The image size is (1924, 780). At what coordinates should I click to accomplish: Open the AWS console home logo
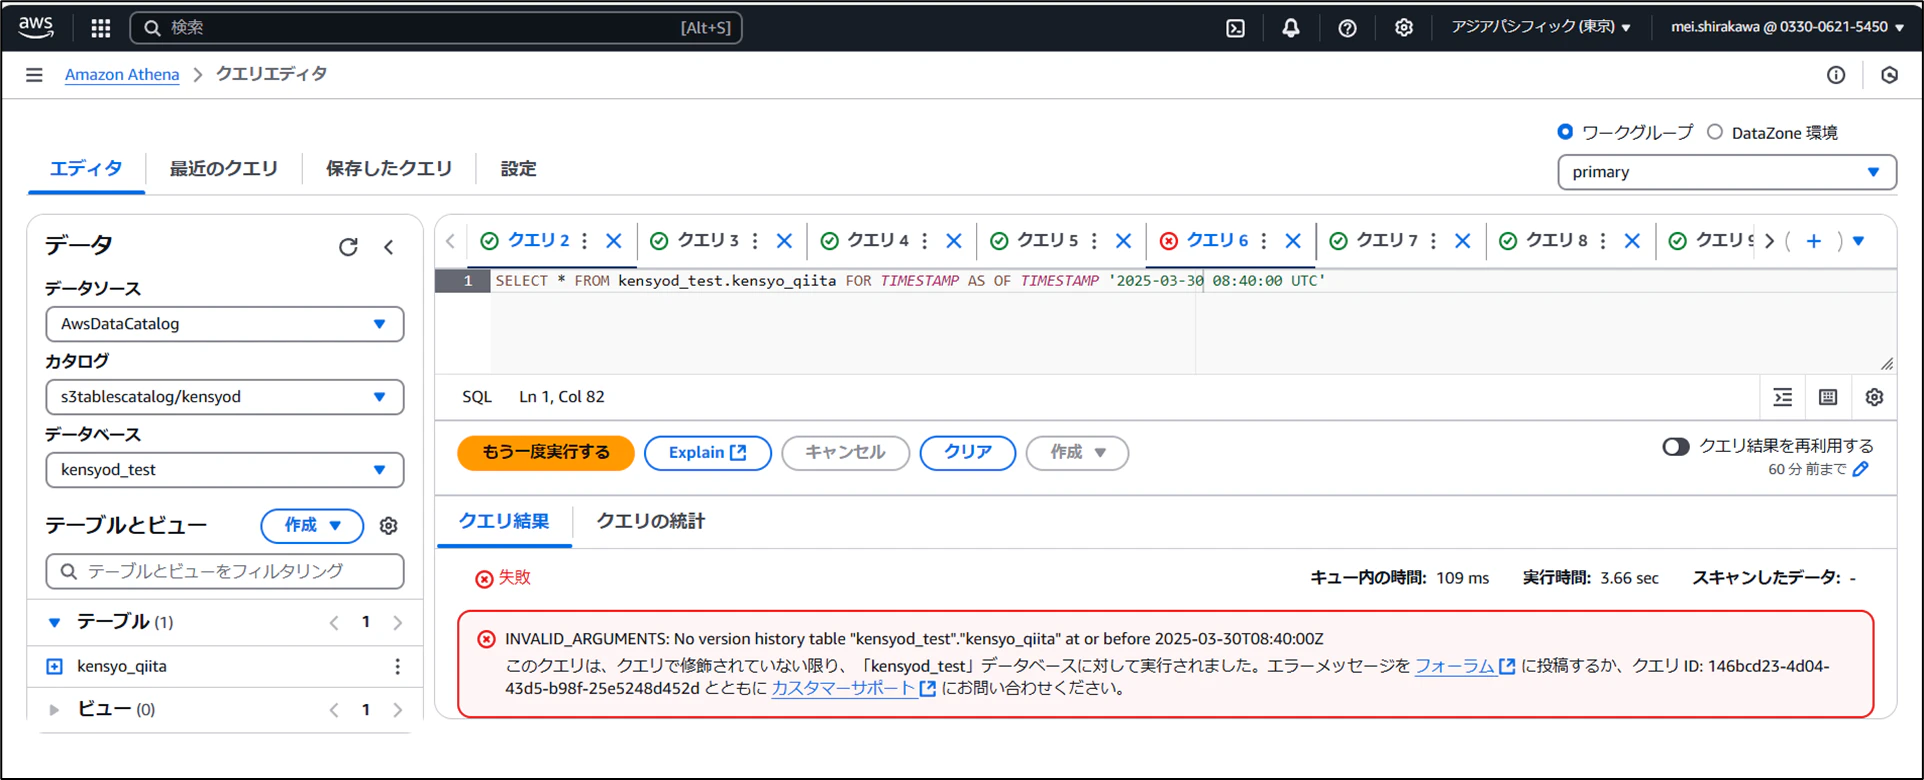click(x=35, y=27)
